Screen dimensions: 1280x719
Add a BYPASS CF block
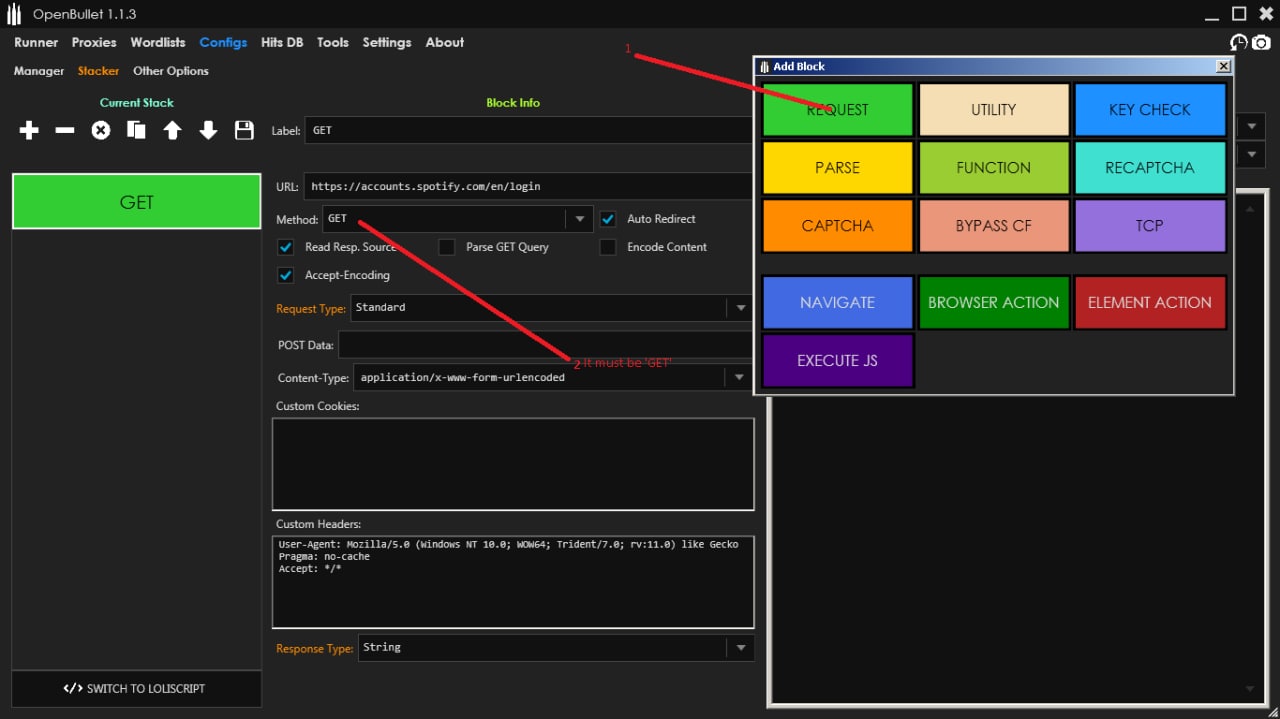[994, 226]
